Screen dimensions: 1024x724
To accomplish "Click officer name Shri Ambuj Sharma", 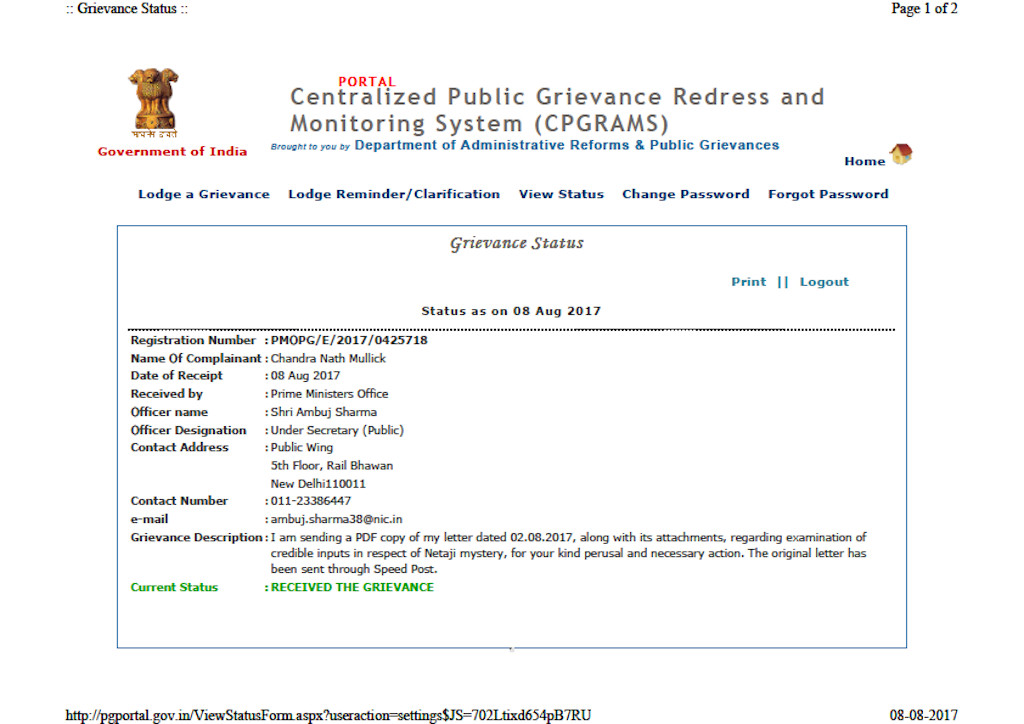I will [324, 412].
